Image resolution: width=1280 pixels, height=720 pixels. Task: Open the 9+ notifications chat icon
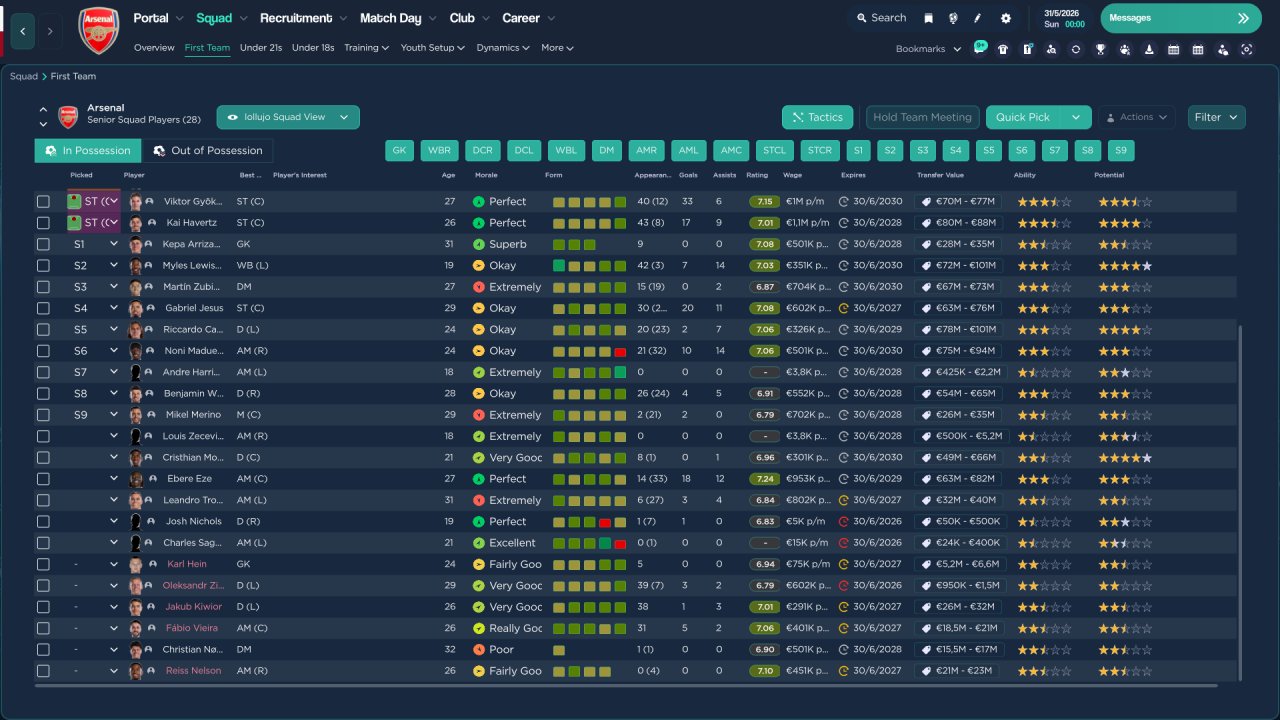click(979, 48)
